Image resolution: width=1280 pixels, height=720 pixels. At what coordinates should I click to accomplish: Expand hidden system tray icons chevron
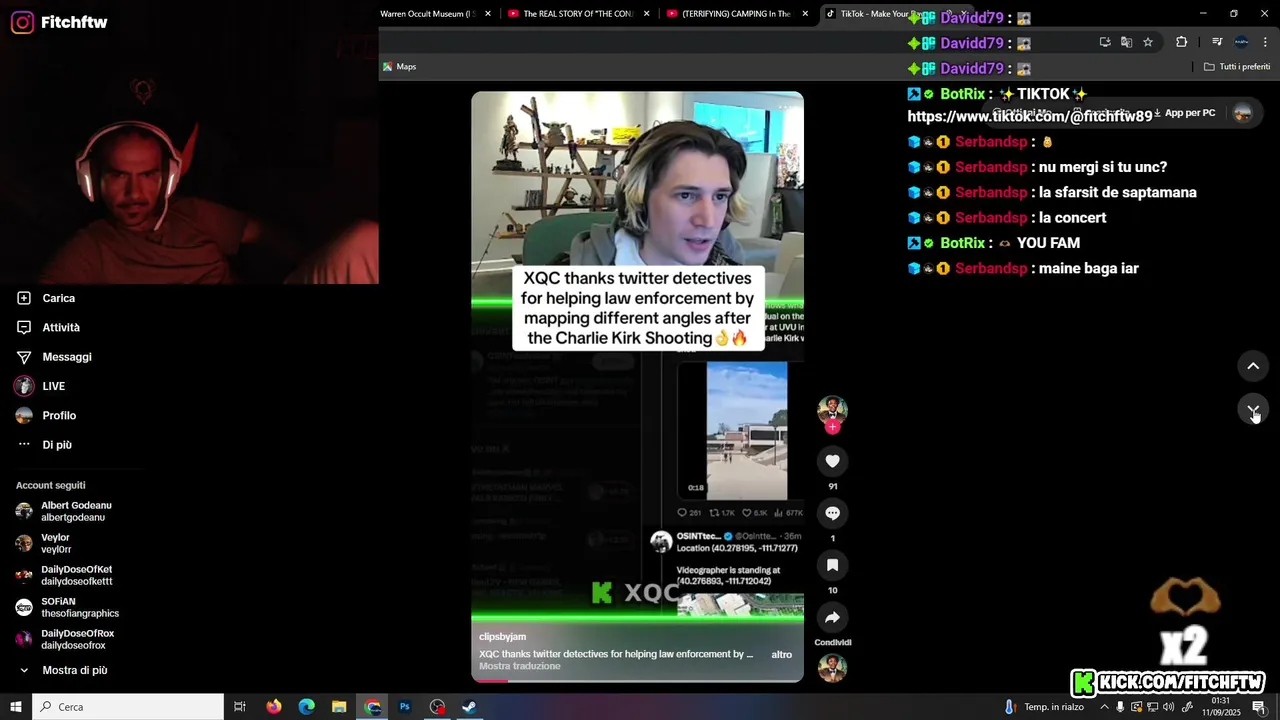1104,707
